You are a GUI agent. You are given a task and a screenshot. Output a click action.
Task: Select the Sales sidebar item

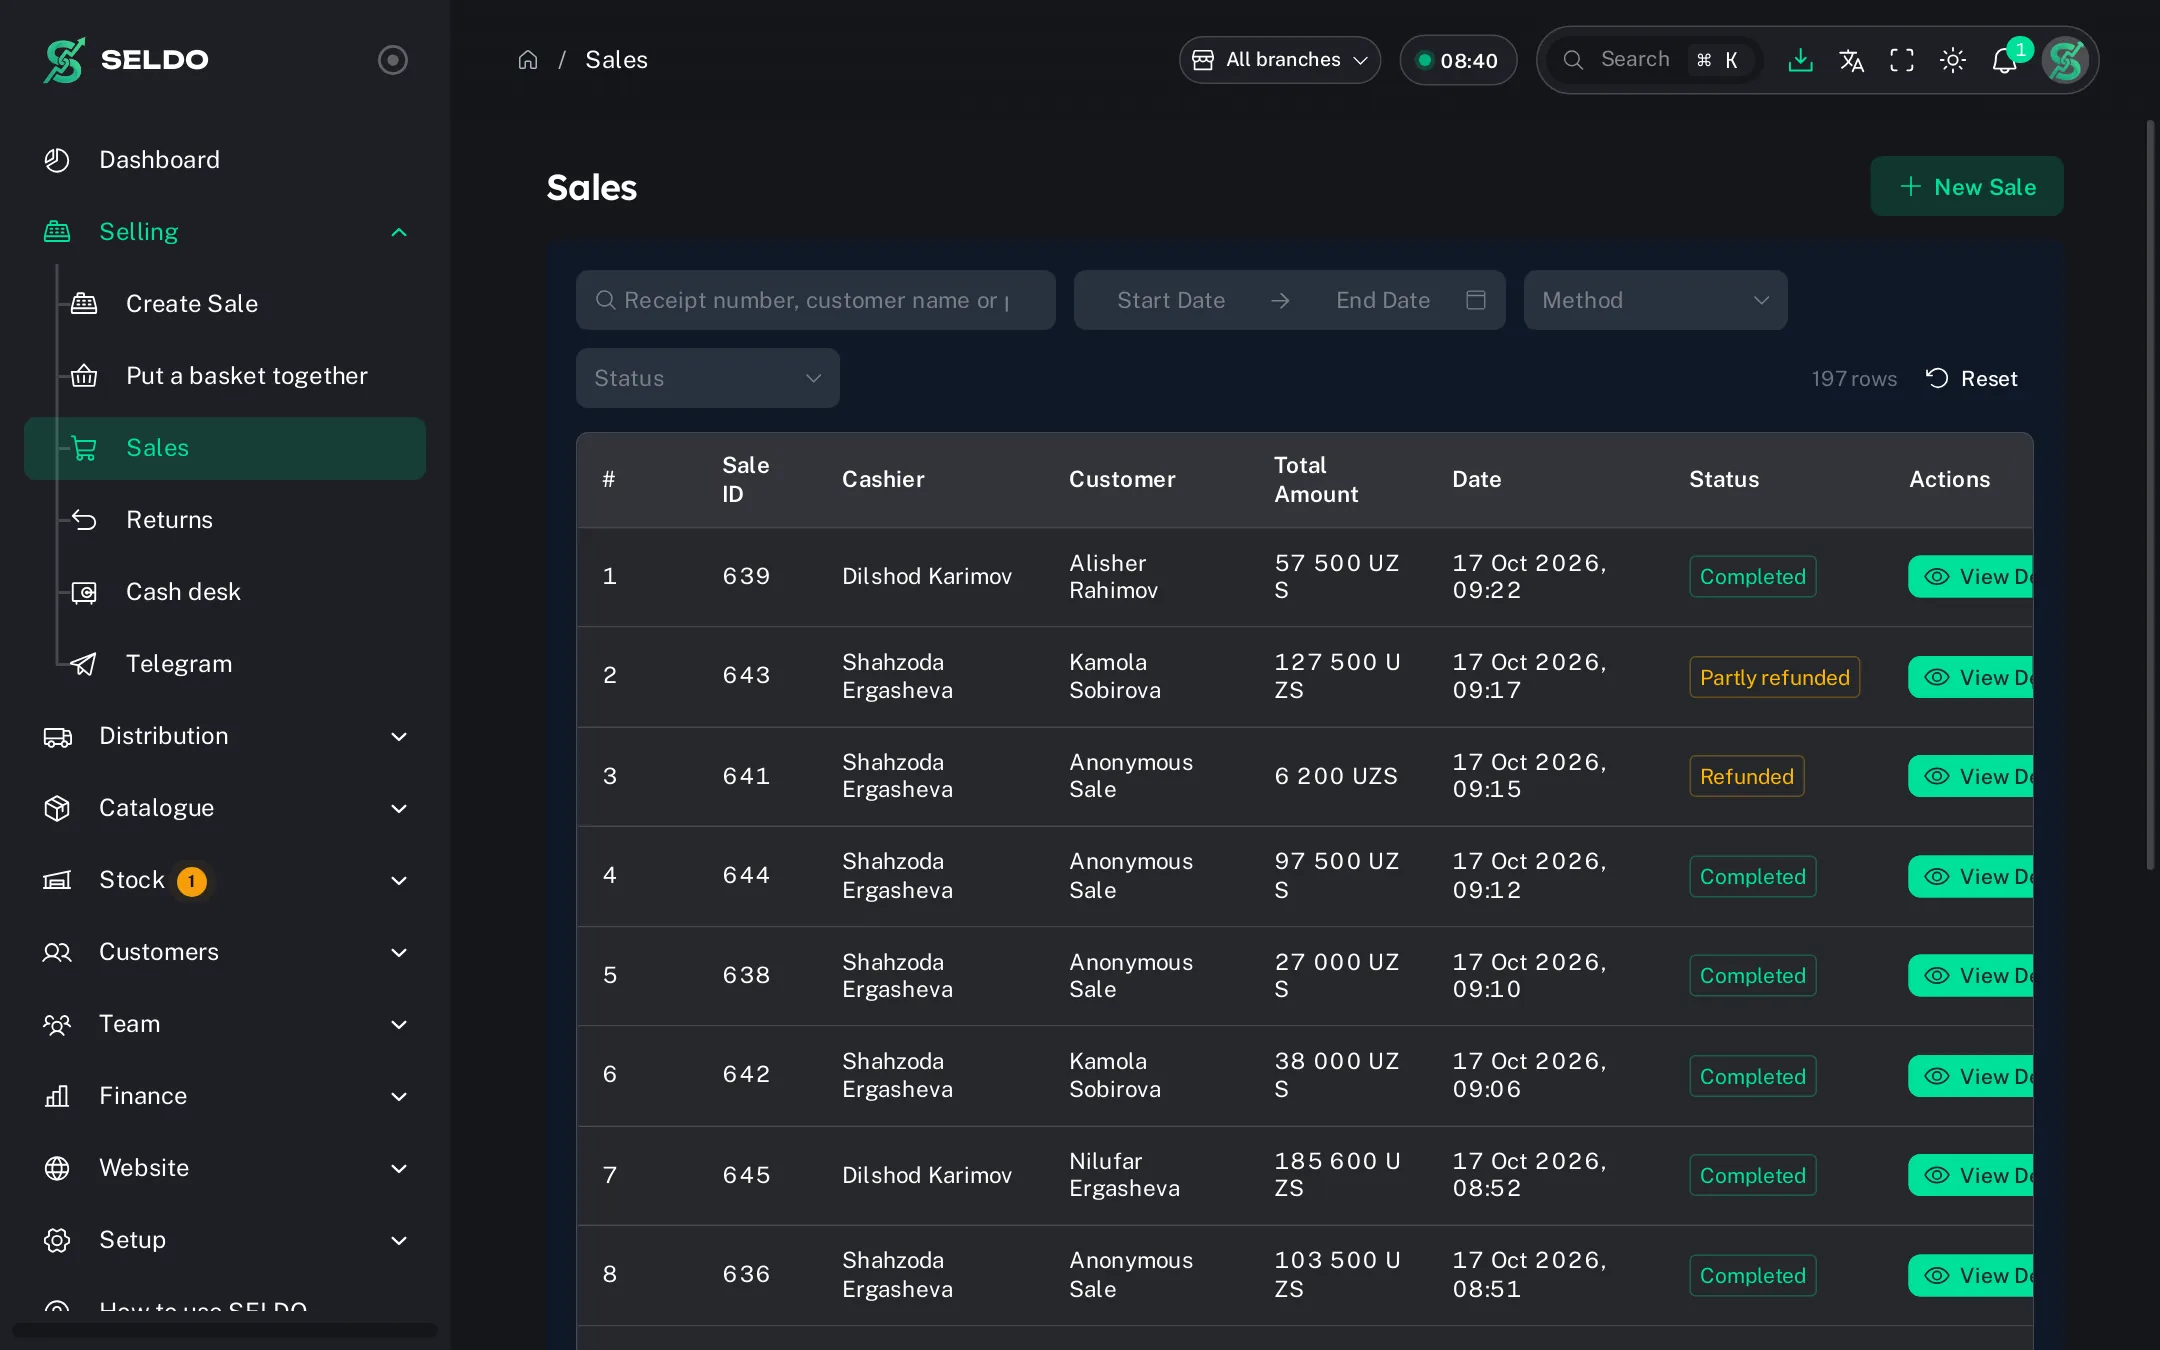[225, 448]
